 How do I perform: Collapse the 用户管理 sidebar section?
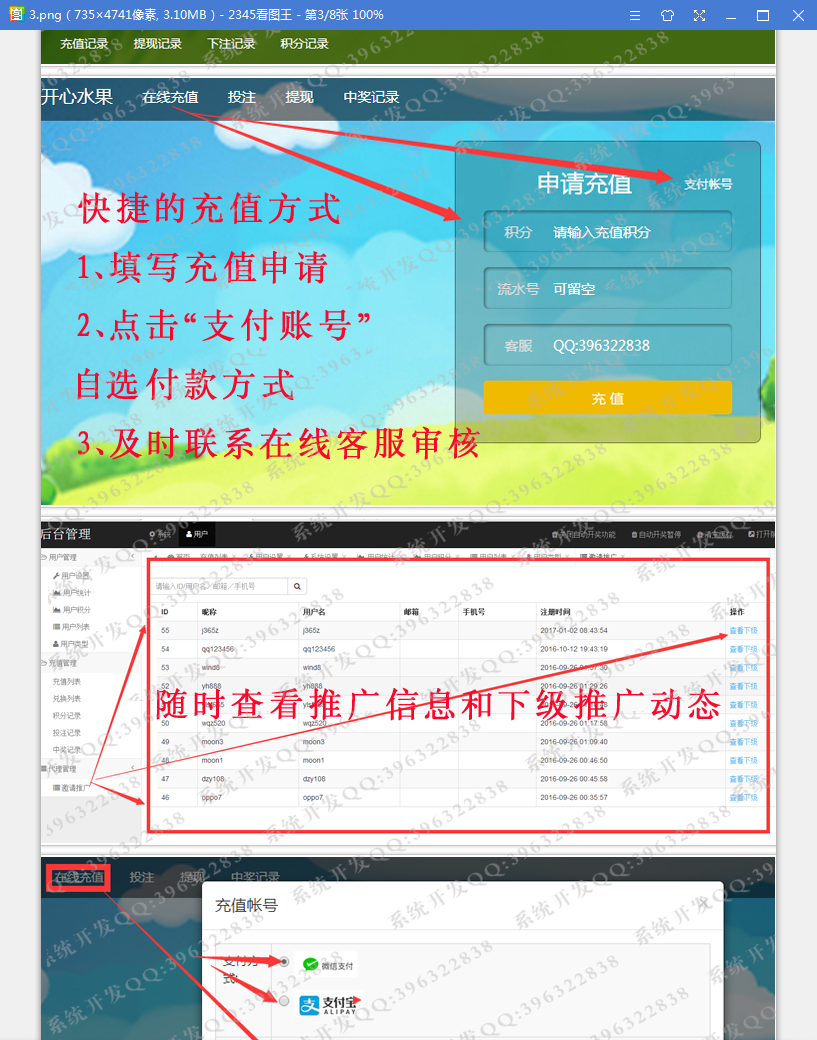coord(132,556)
